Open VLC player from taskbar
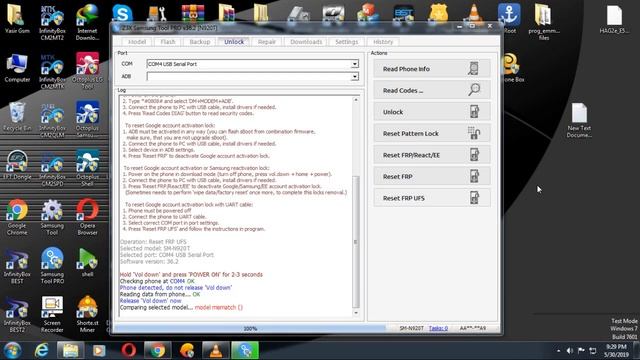 [216, 351]
